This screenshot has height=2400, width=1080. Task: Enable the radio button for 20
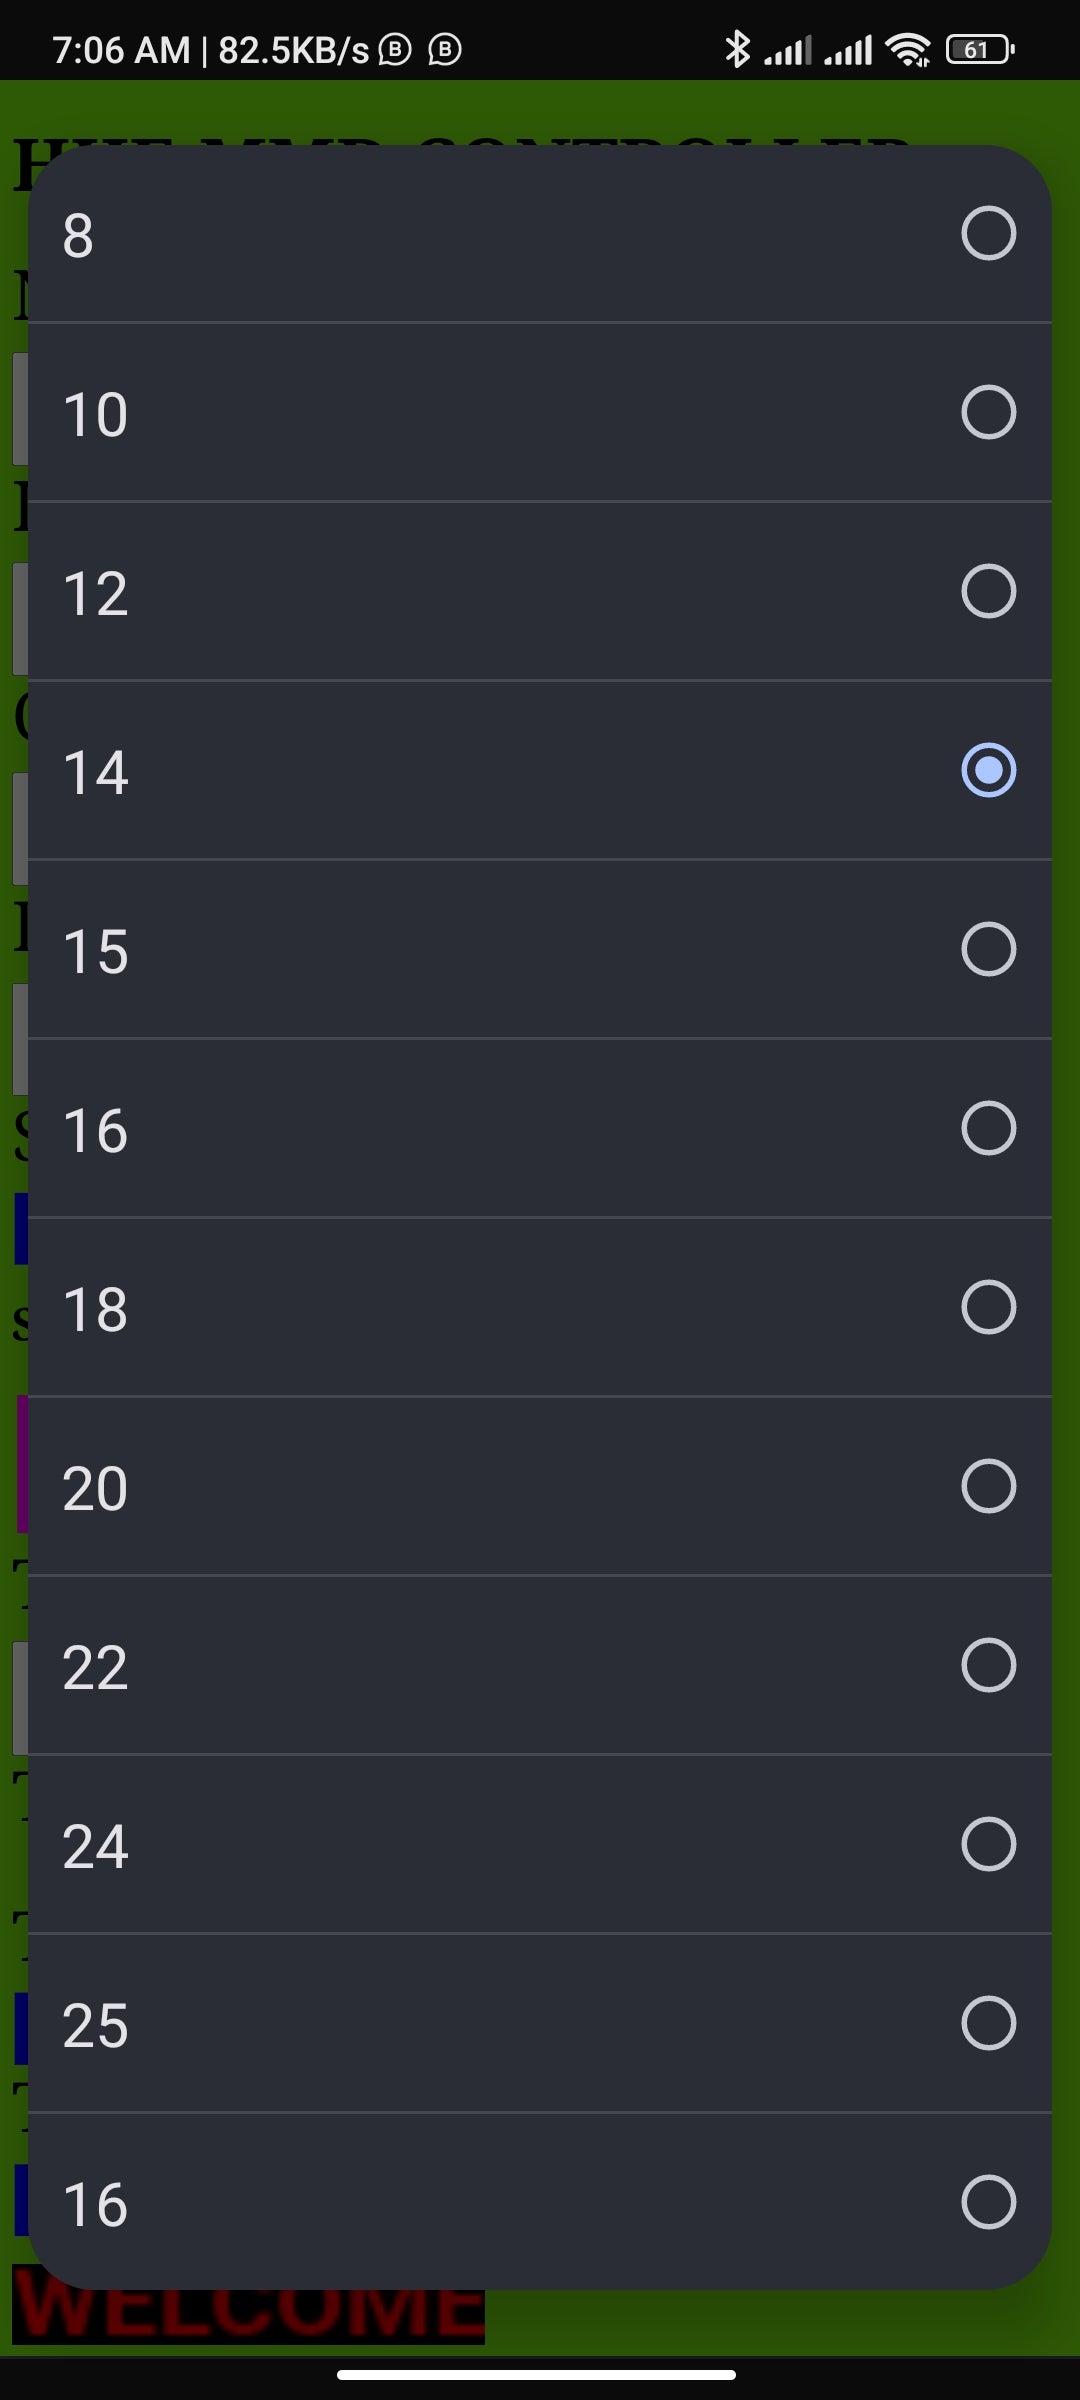point(988,1486)
